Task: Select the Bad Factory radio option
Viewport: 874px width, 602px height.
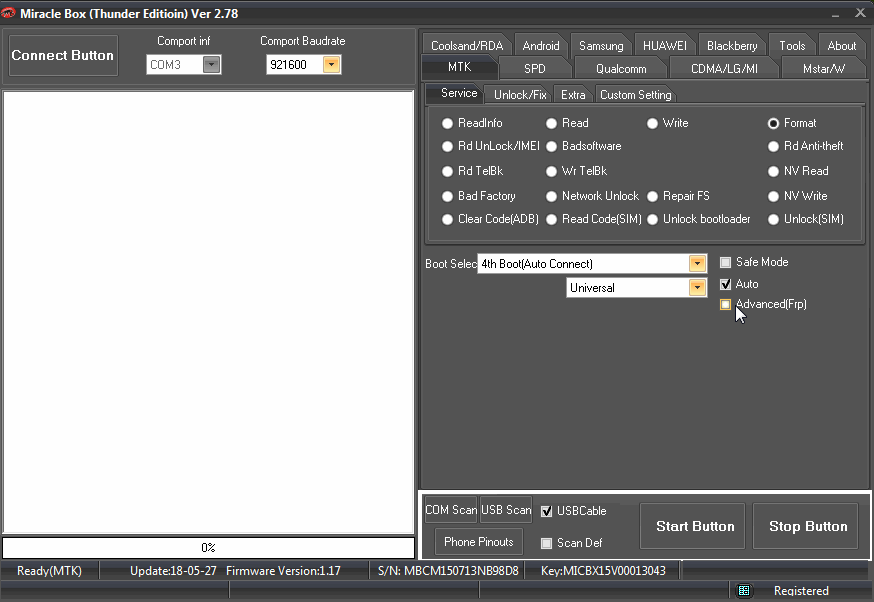Action: coord(447,196)
